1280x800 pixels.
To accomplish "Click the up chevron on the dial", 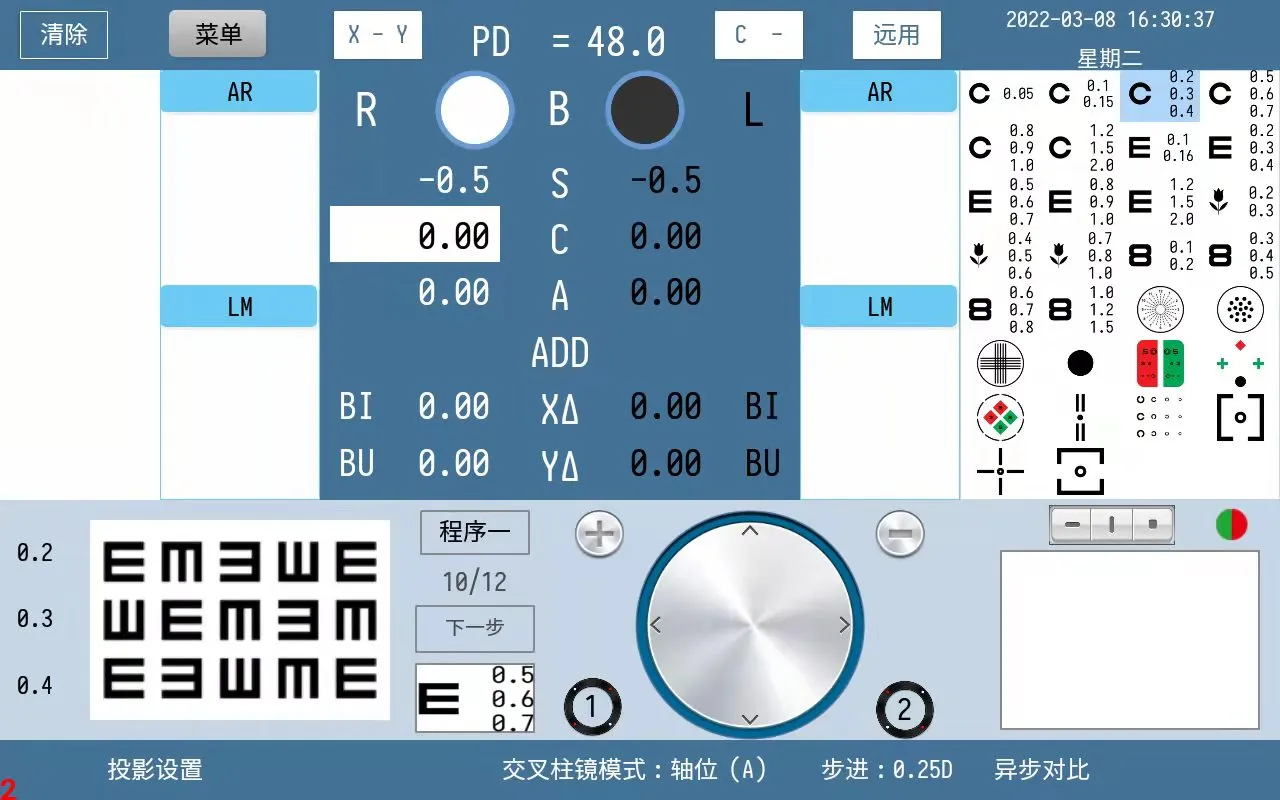I will point(750,531).
